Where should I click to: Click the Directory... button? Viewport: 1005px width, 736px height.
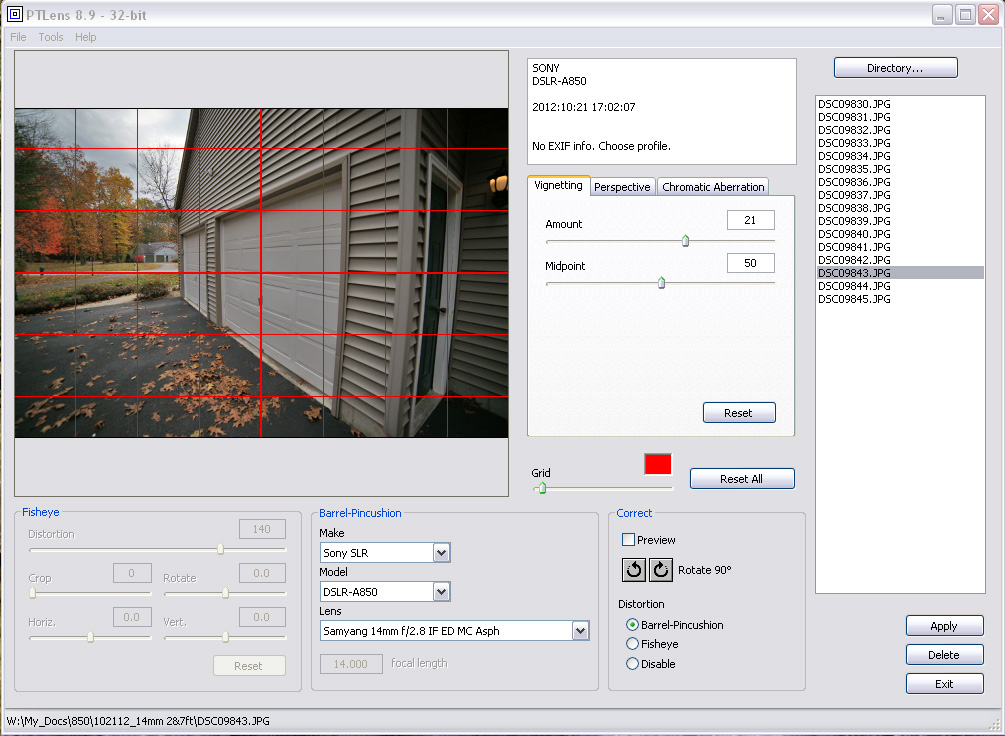[x=895, y=68]
